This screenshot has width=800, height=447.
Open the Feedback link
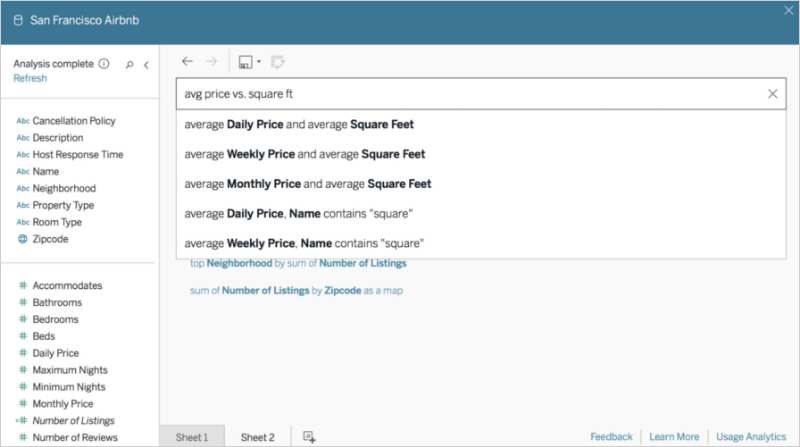pyautogui.click(x=611, y=437)
